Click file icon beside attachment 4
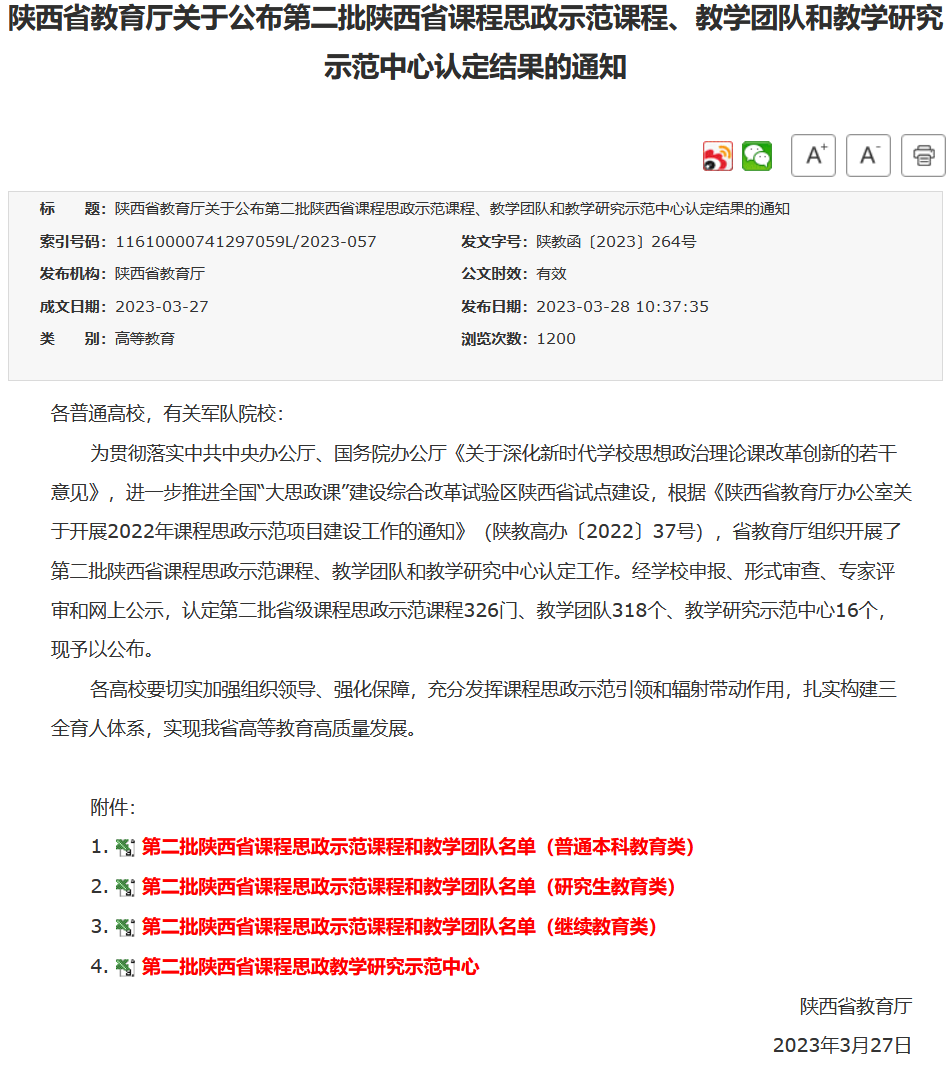This screenshot has height=1065, width=948. click(125, 968)
